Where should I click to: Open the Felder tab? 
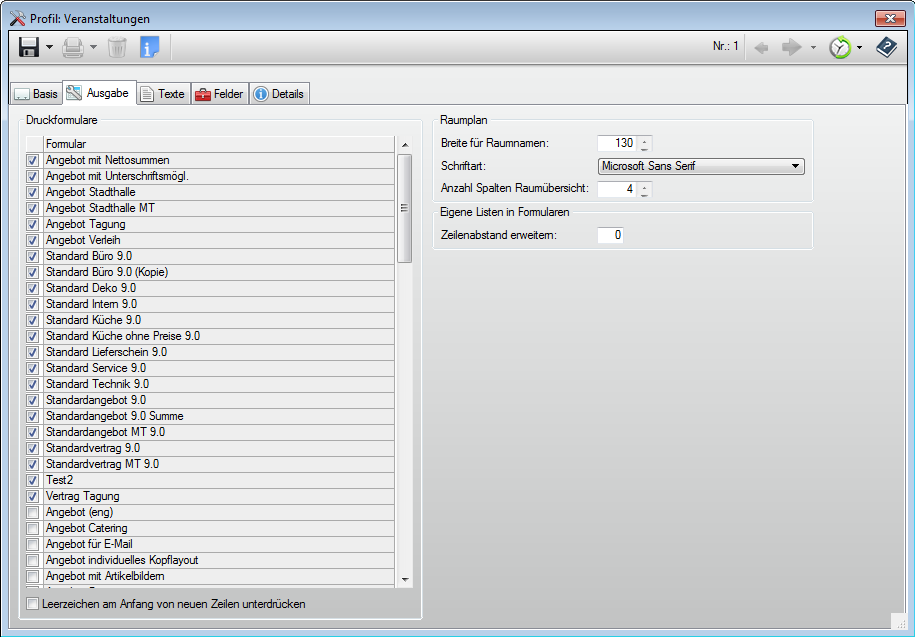[x=219, y=94]
